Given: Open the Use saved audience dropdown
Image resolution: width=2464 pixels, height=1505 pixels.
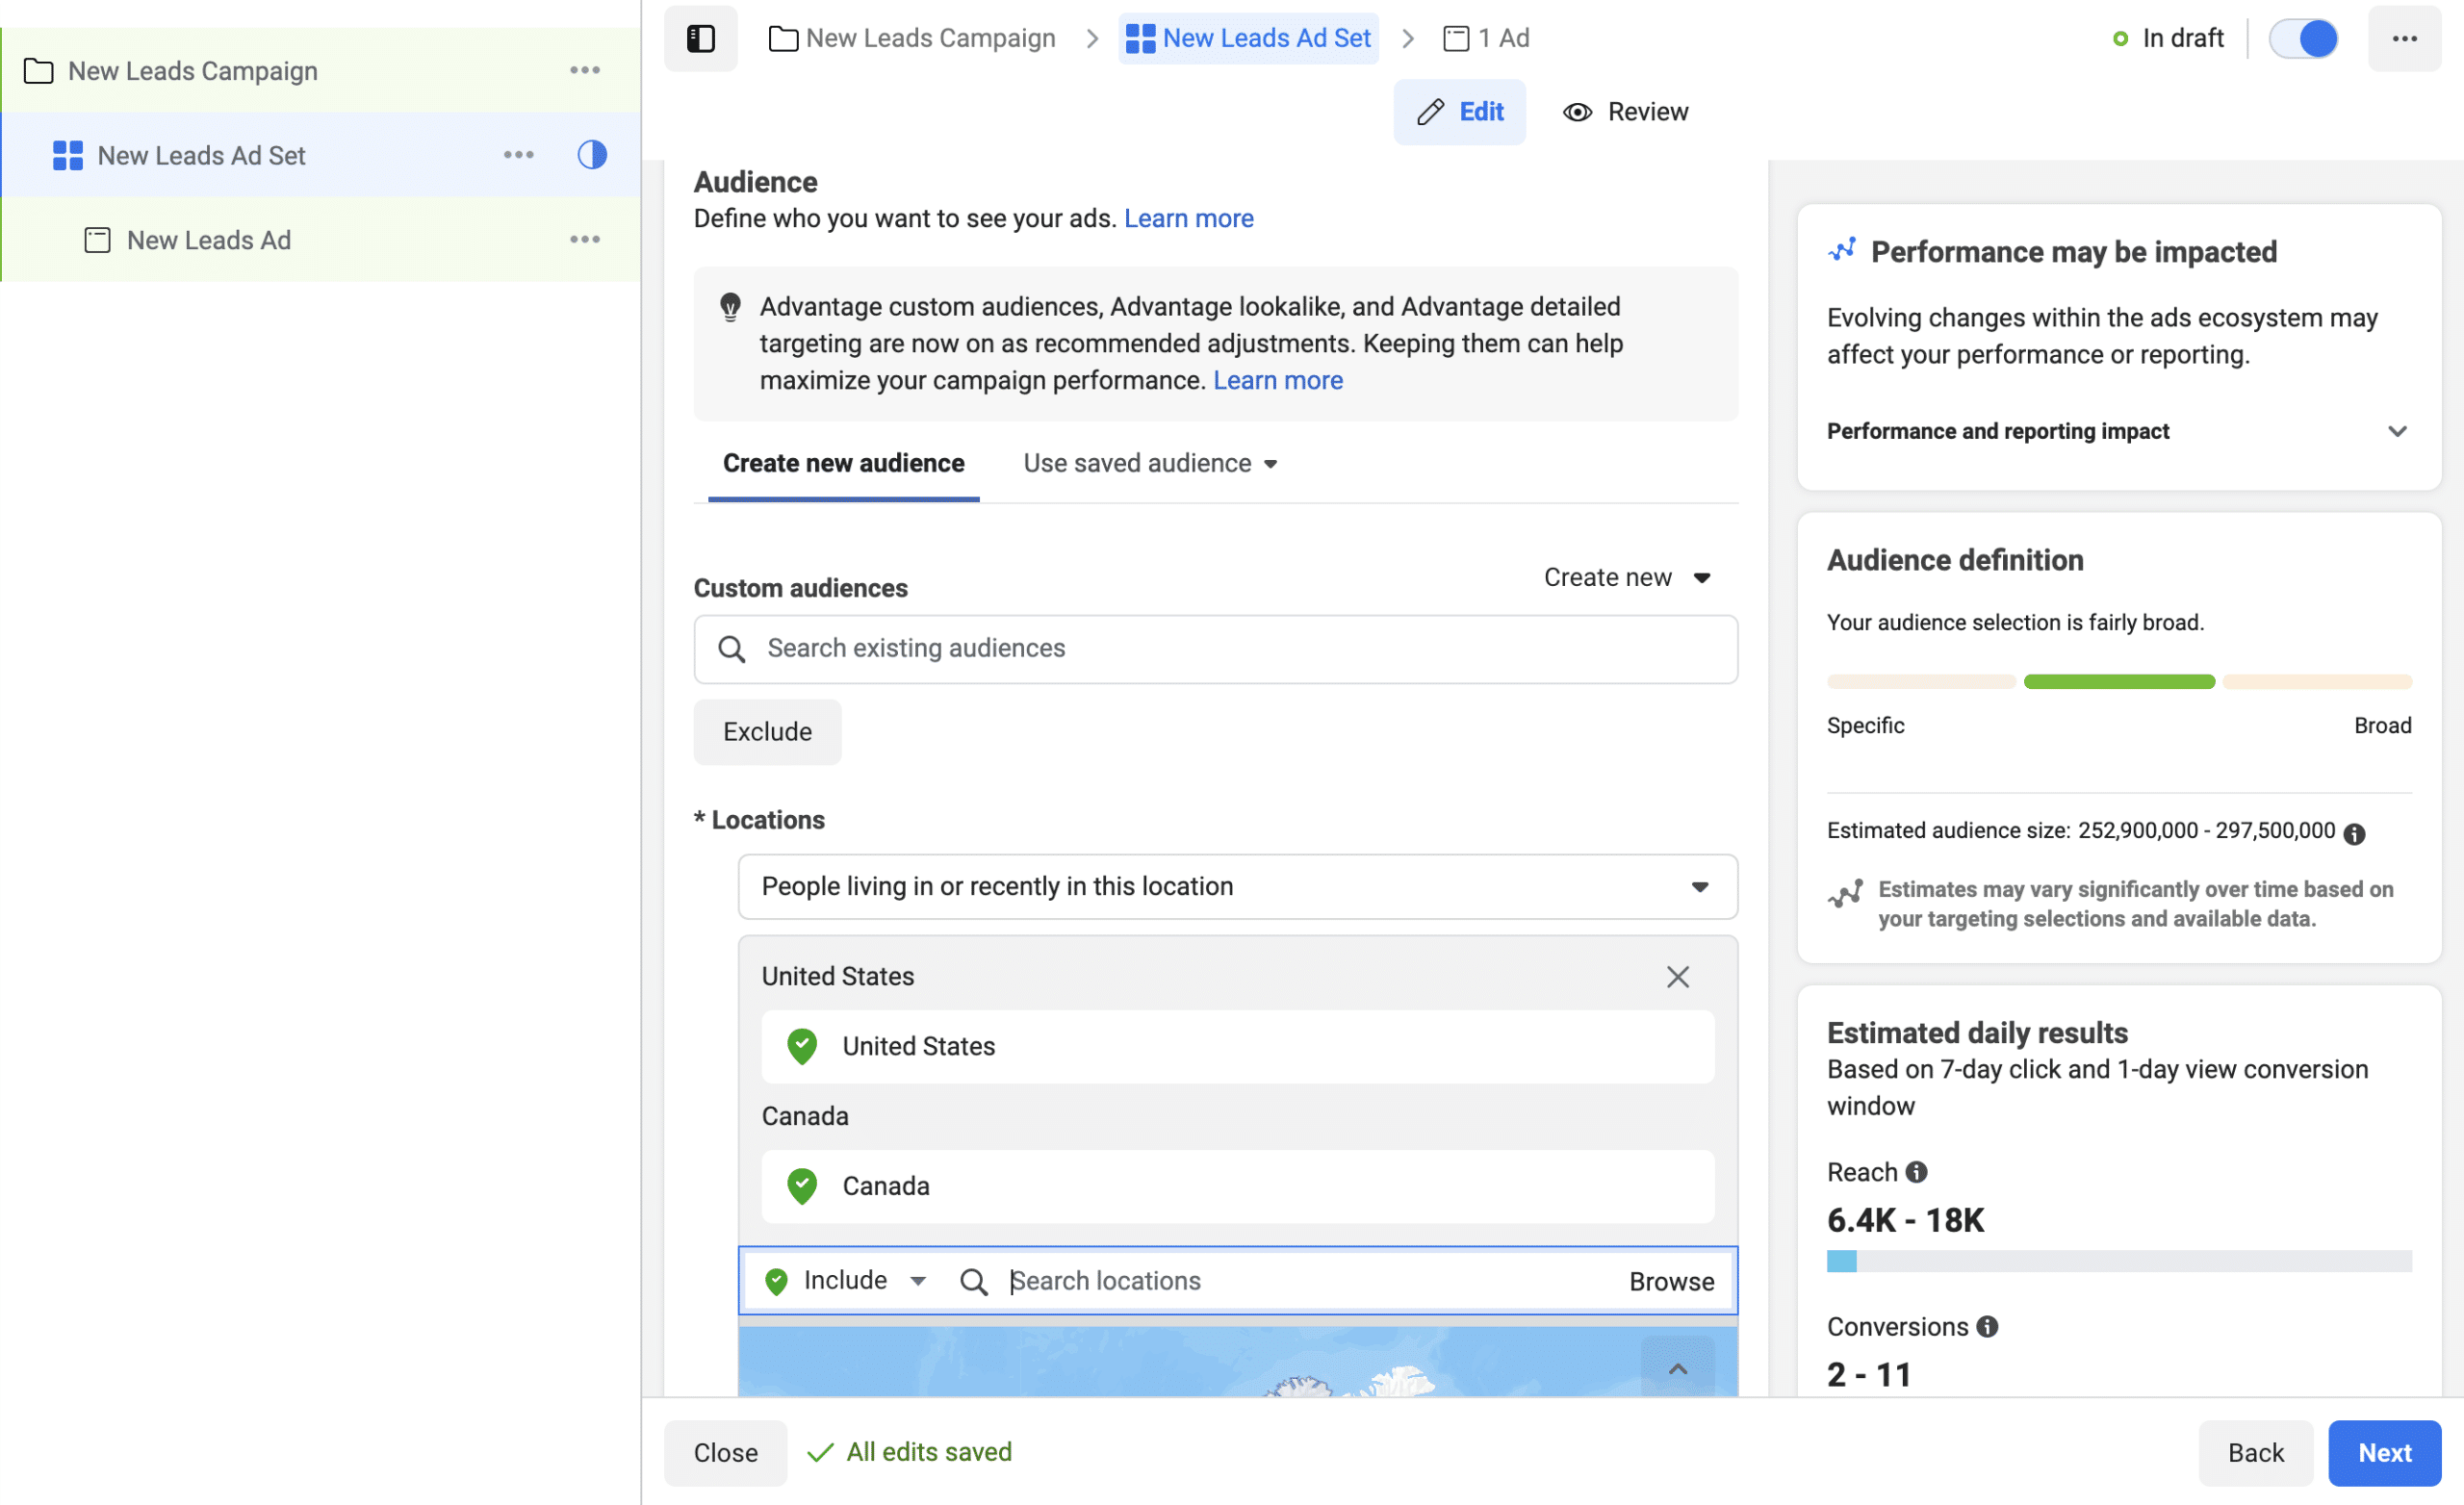Looking at the screenshot, I should [x=1145, y=461].
